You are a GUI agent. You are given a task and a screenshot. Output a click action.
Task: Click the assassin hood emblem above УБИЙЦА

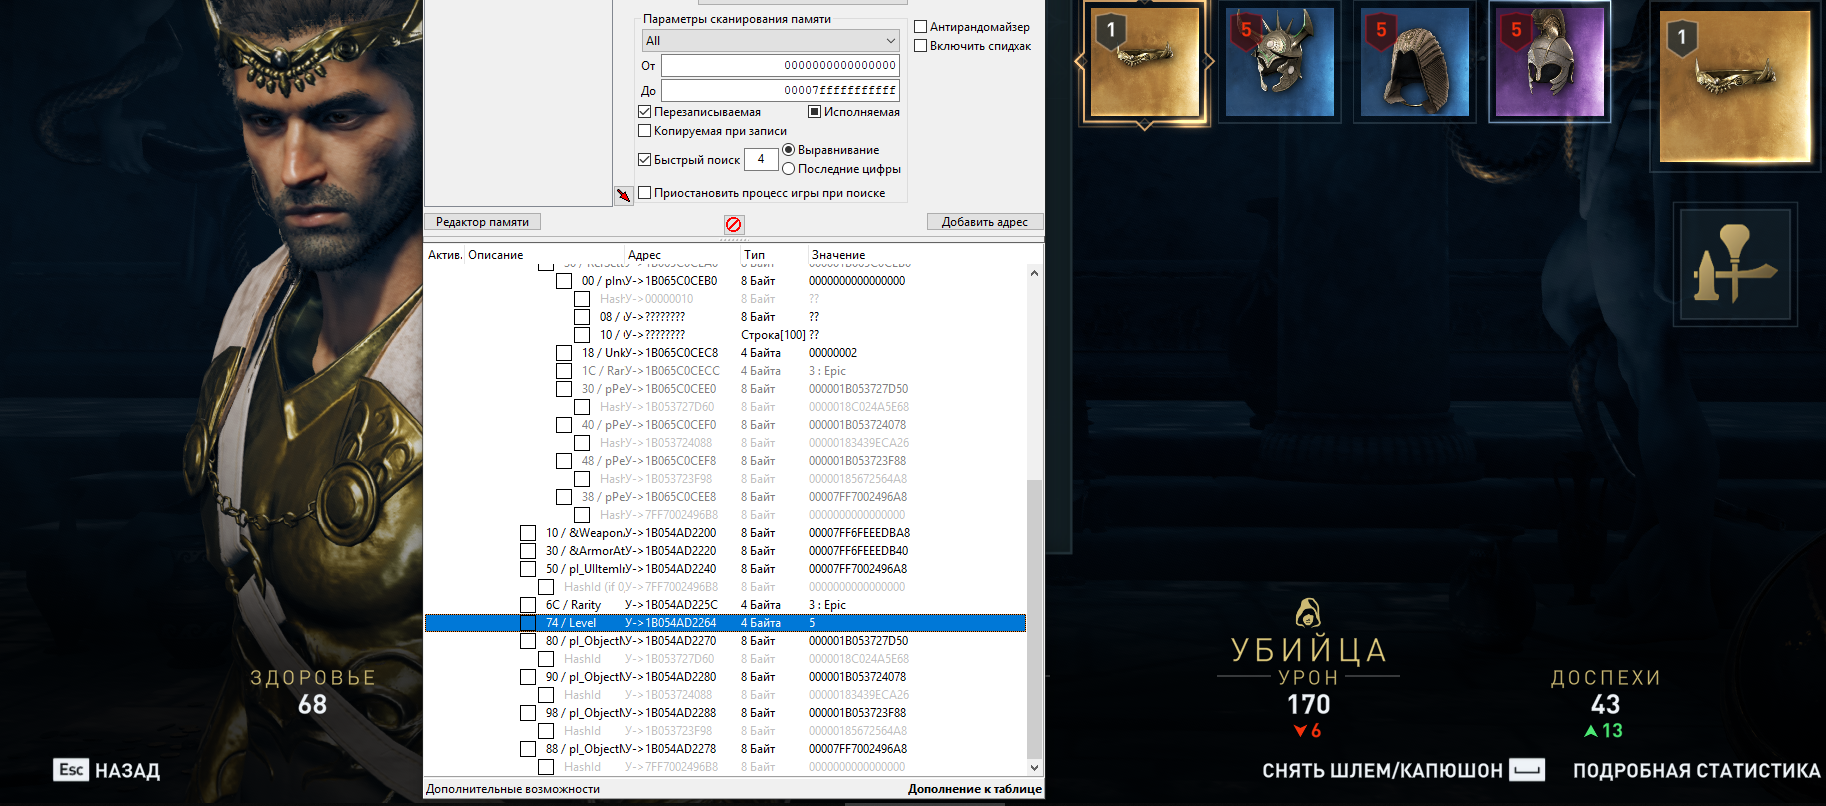1308,612
